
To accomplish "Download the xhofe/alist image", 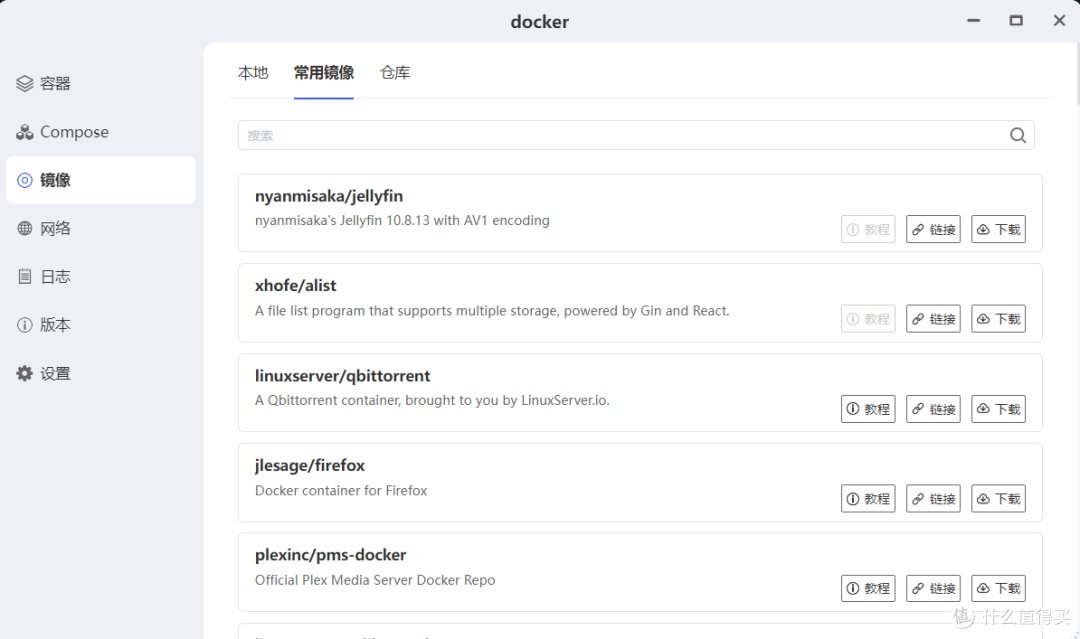I will coord(998,319).
